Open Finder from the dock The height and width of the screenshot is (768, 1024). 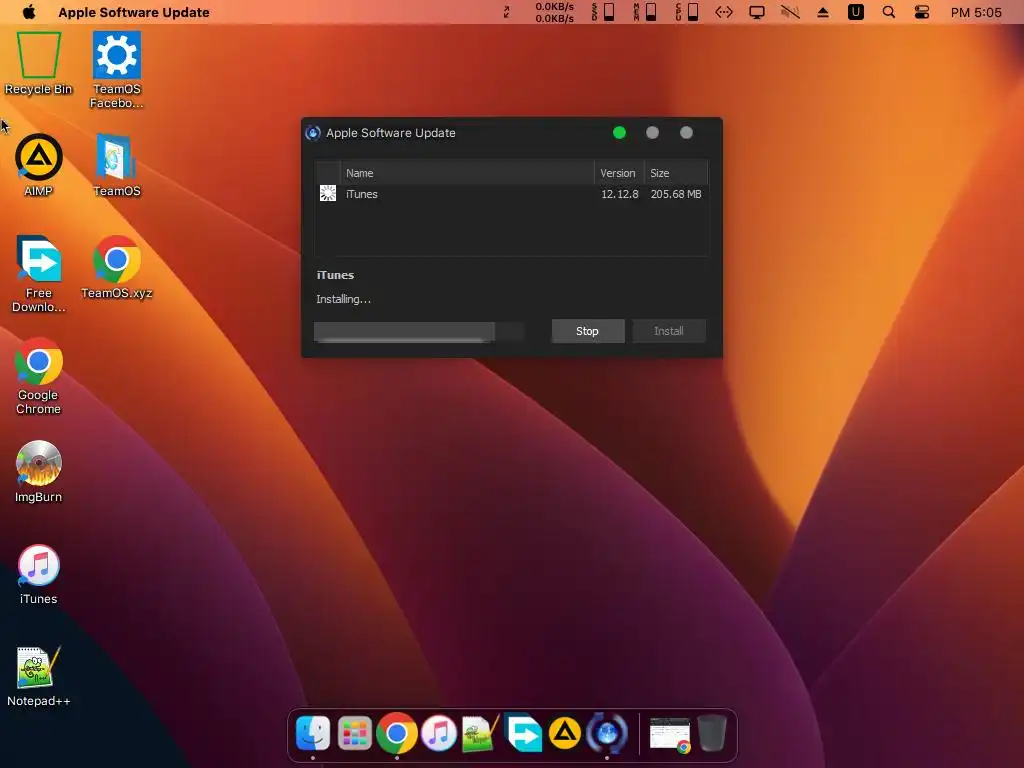click(x=313, y=733)
